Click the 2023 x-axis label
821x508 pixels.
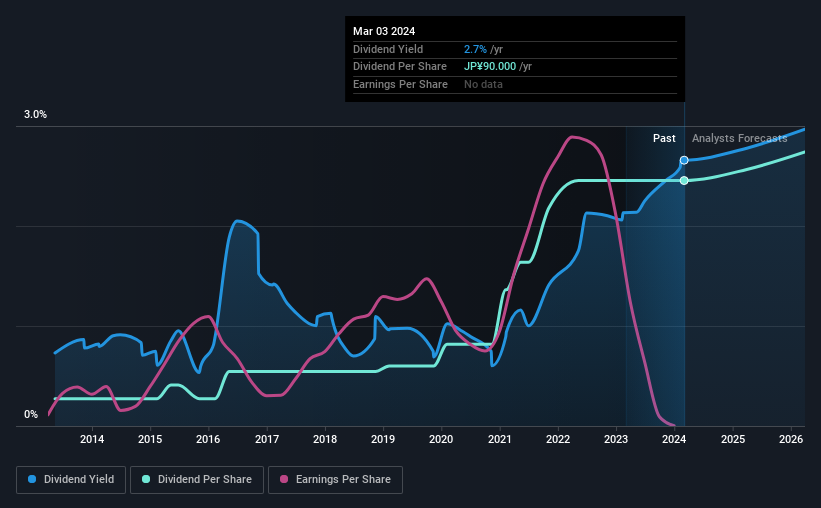tap(616, 439)
